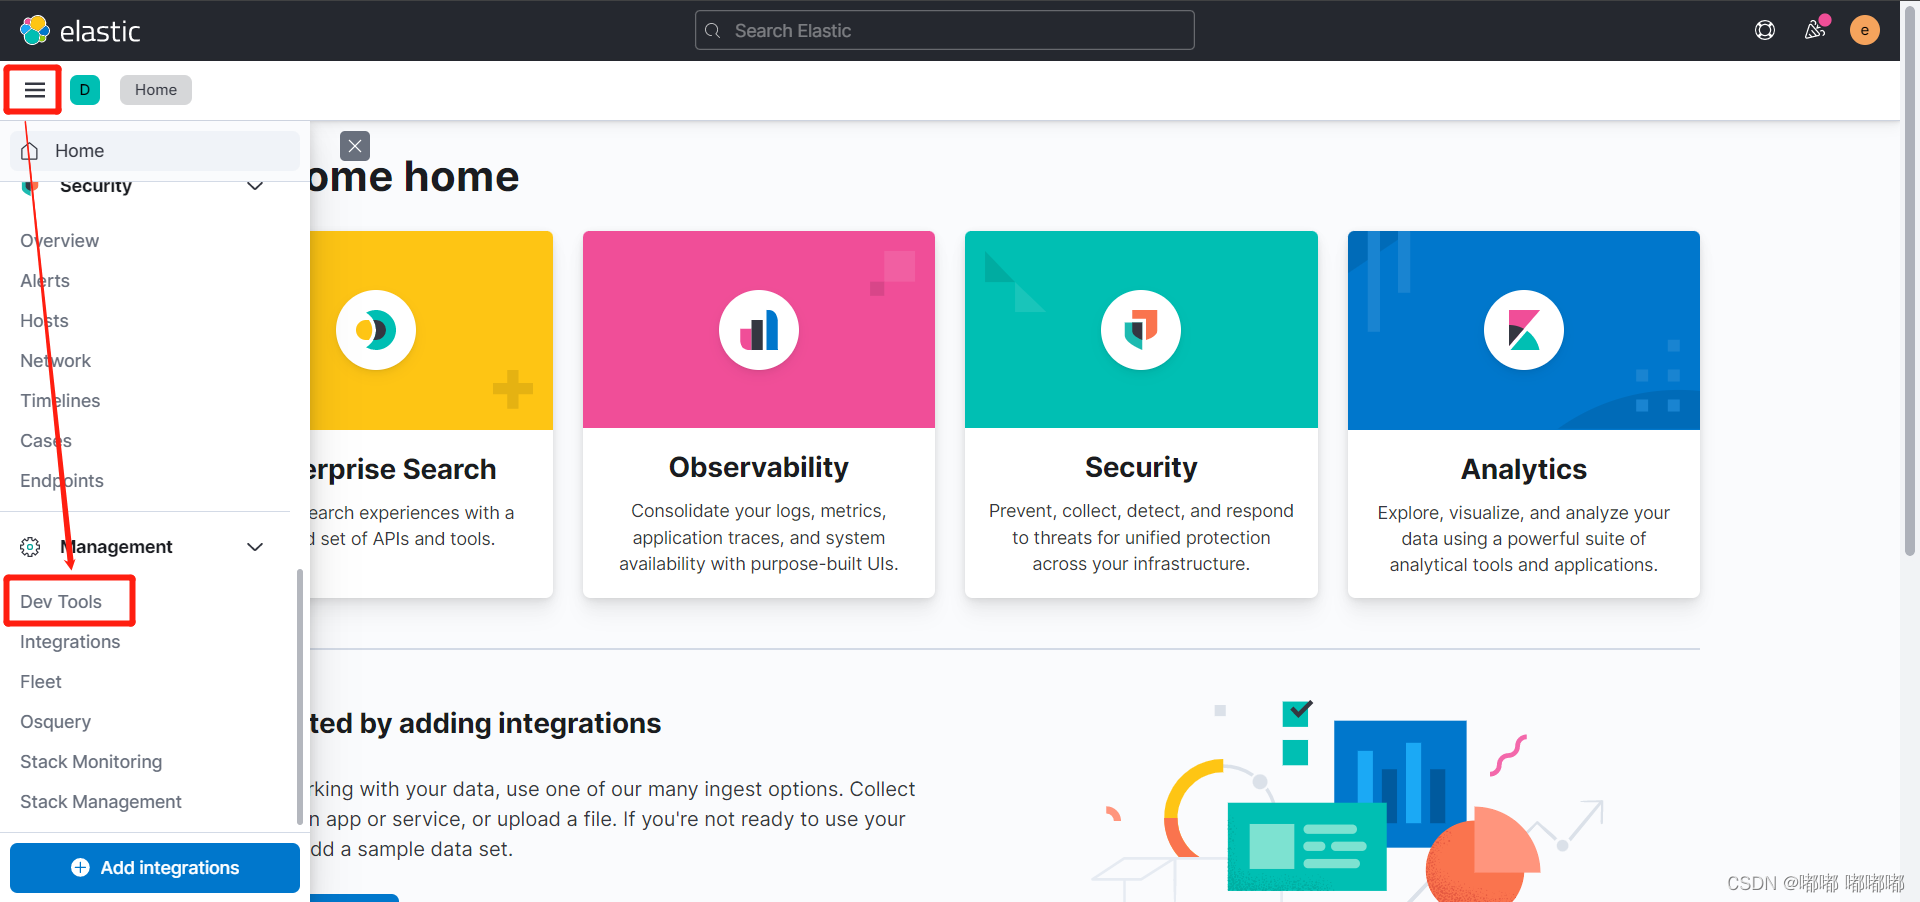This screenshot has width=1920, height=902.
Task: Click the Kibana Analytics logo icon
Action: click(1524, 330)
